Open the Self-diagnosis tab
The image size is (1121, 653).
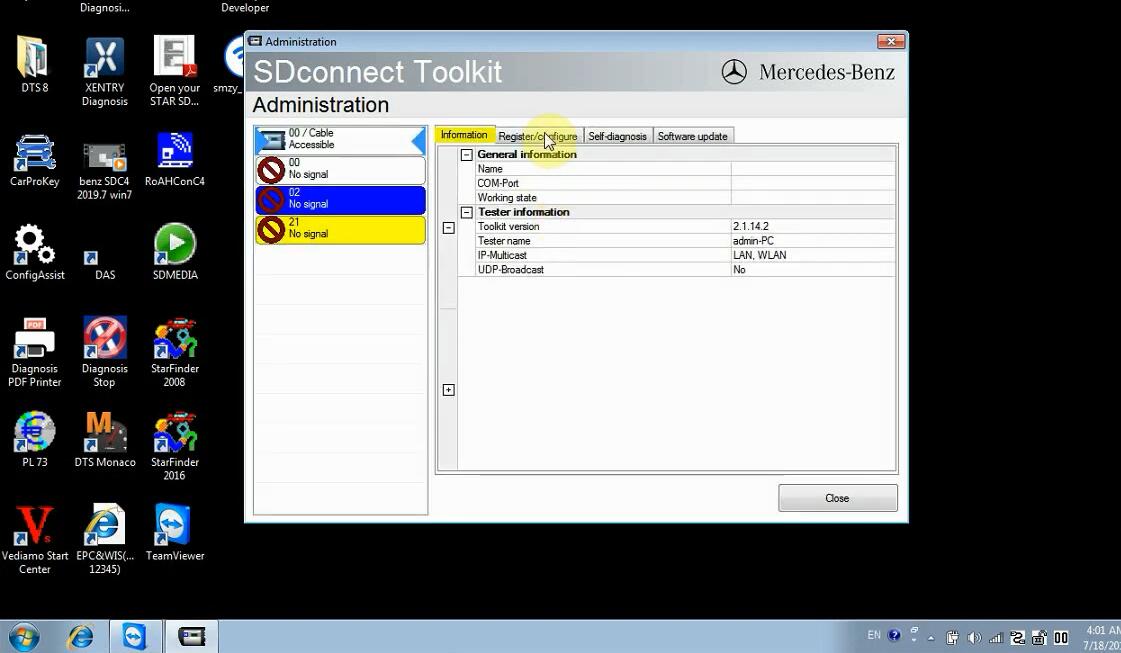click(617, 136)
